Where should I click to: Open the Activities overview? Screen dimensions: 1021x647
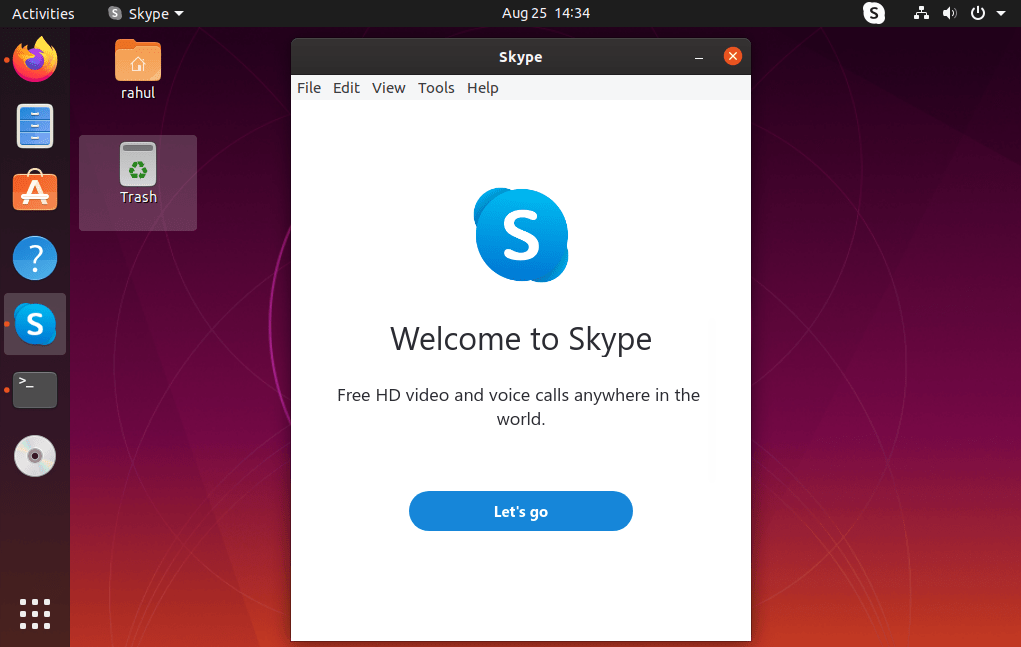click(x=43, y=13)
